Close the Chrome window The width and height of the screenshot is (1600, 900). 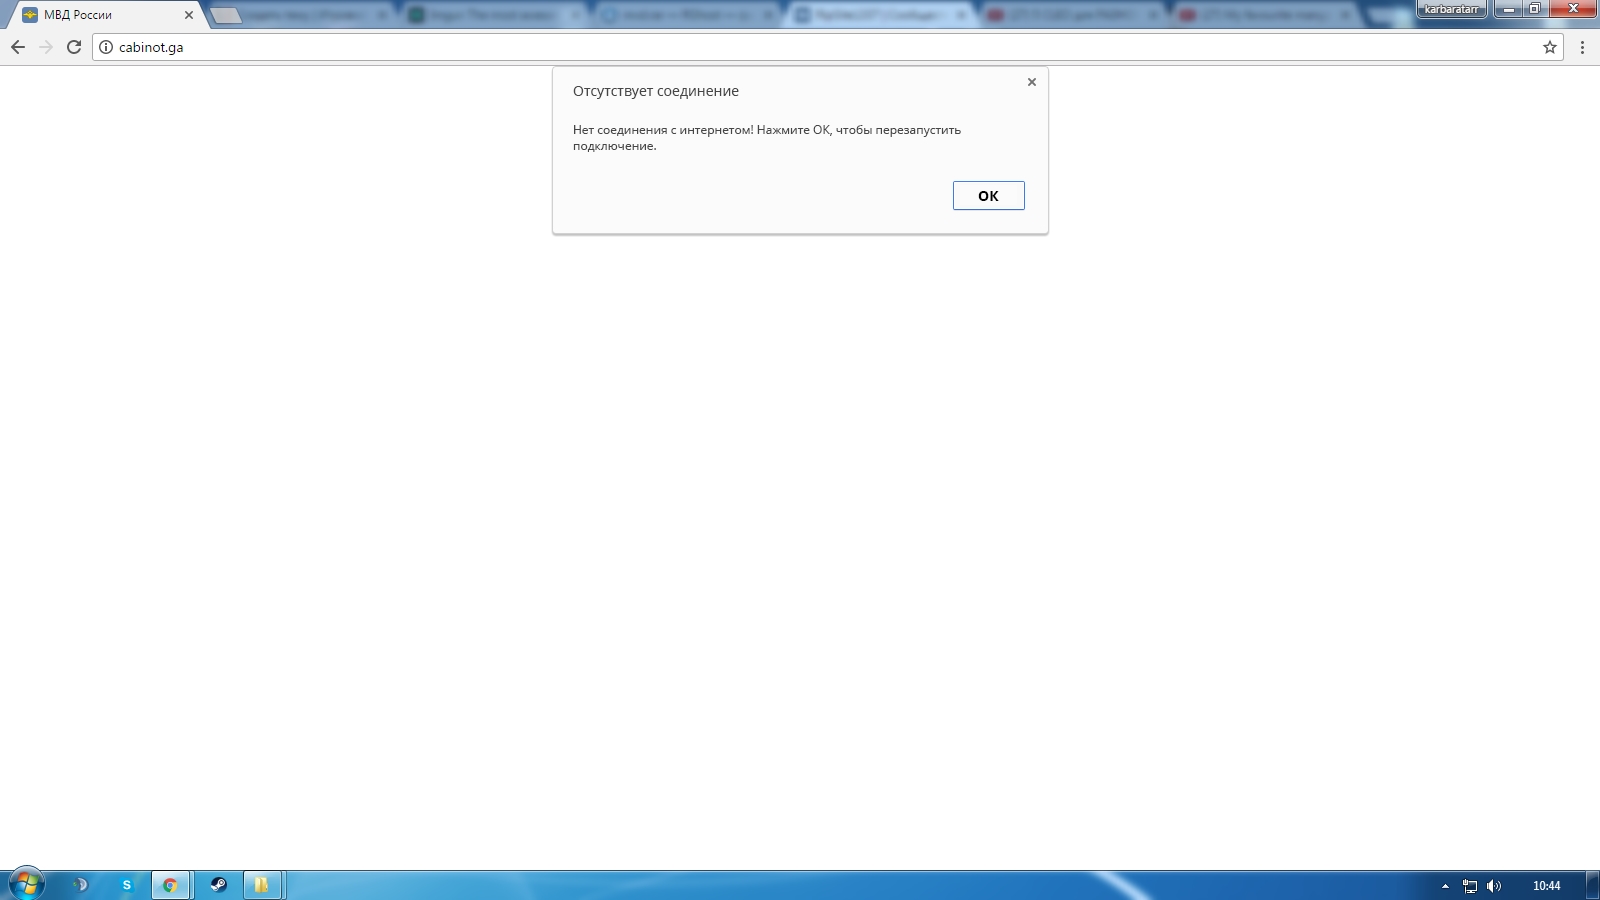(1573, 9)
